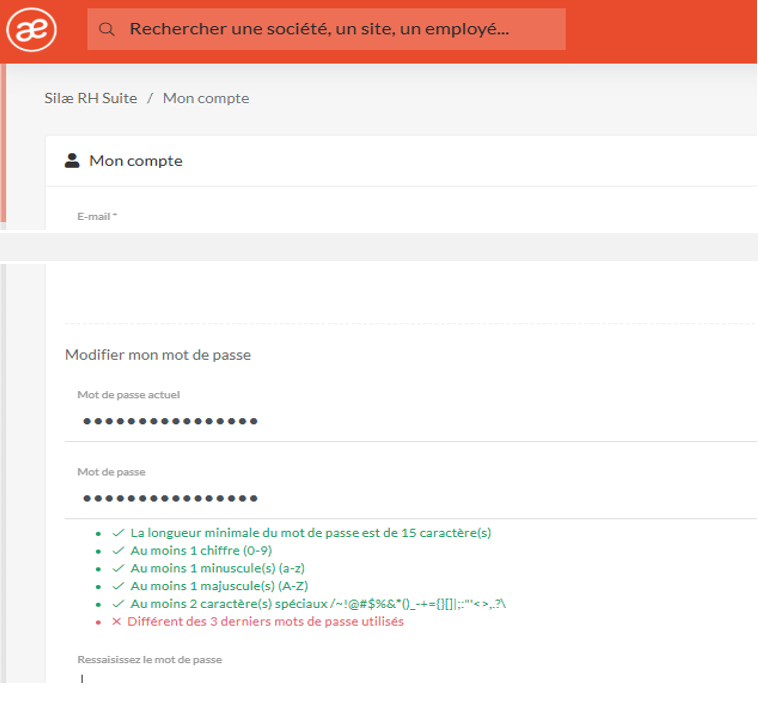Viewport: 758px width, 703px height.
Task: Click the Mon compte panel title
Action: pos(136,160)
